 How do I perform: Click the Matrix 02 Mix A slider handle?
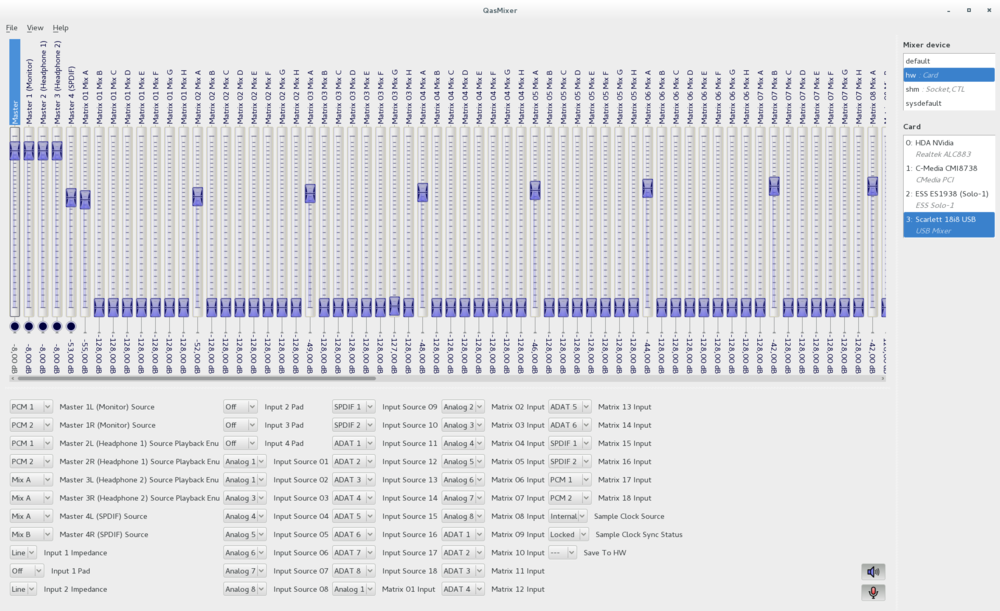point(198,196)
